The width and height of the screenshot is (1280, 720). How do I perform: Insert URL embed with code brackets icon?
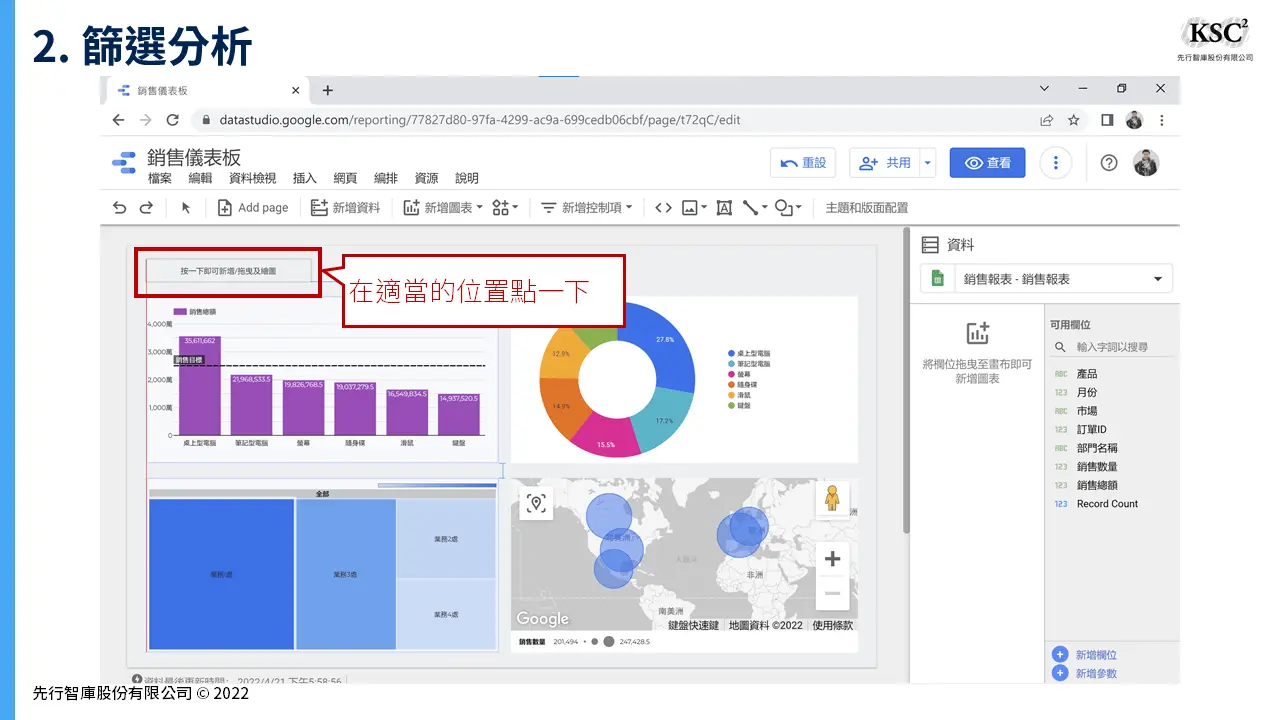point(663,208)
